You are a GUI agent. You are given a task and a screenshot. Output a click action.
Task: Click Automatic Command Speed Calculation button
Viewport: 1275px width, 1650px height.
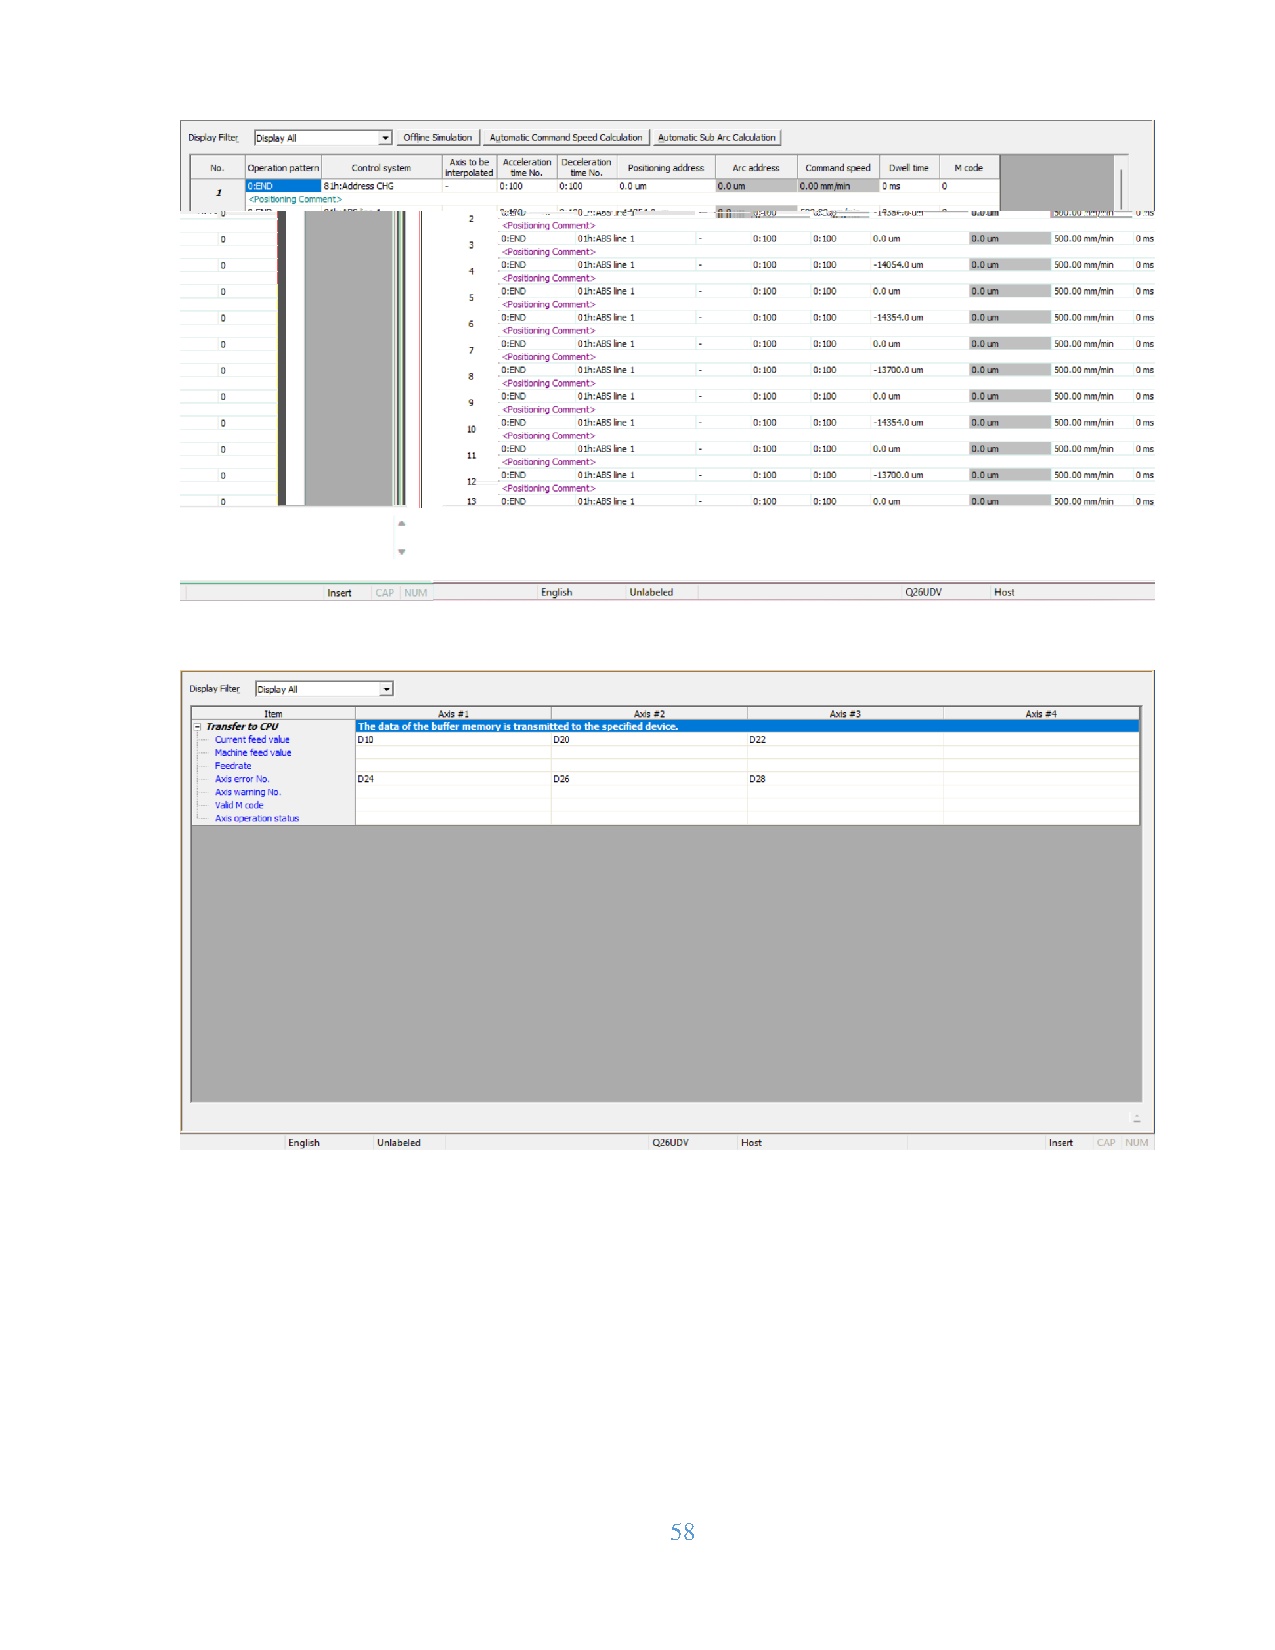pos(565,138)
